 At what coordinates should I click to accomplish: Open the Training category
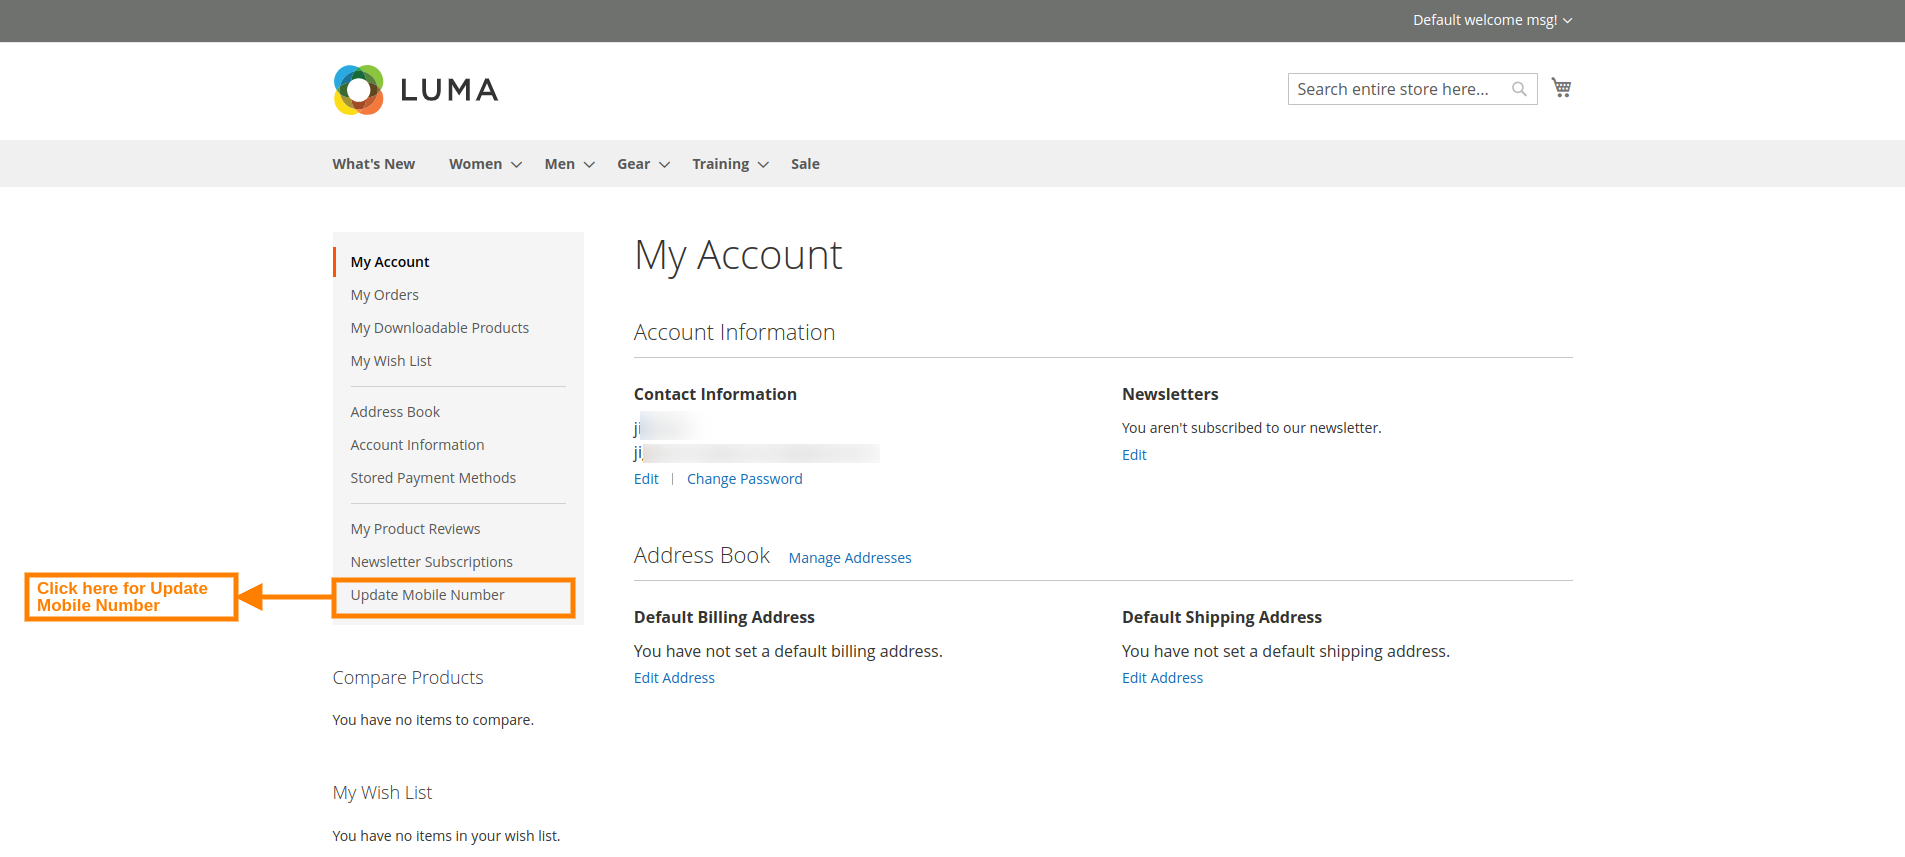pyautogui.click(x=720, y=164)
